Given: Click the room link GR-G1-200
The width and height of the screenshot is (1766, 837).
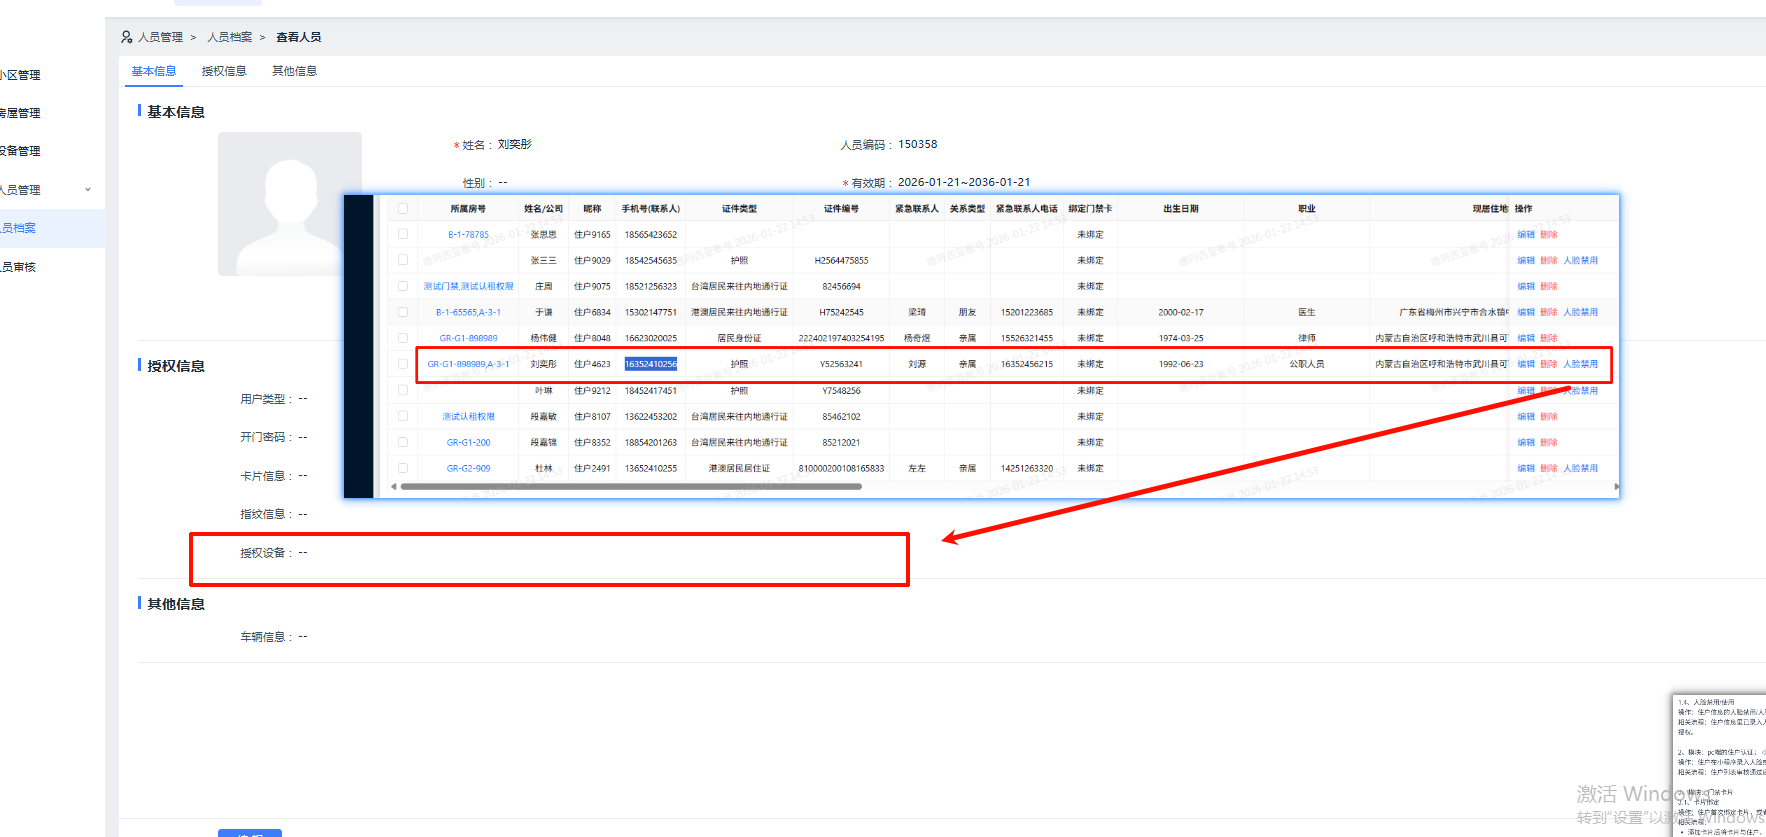Looking at the screenshot, I should [x=468, y=442].
